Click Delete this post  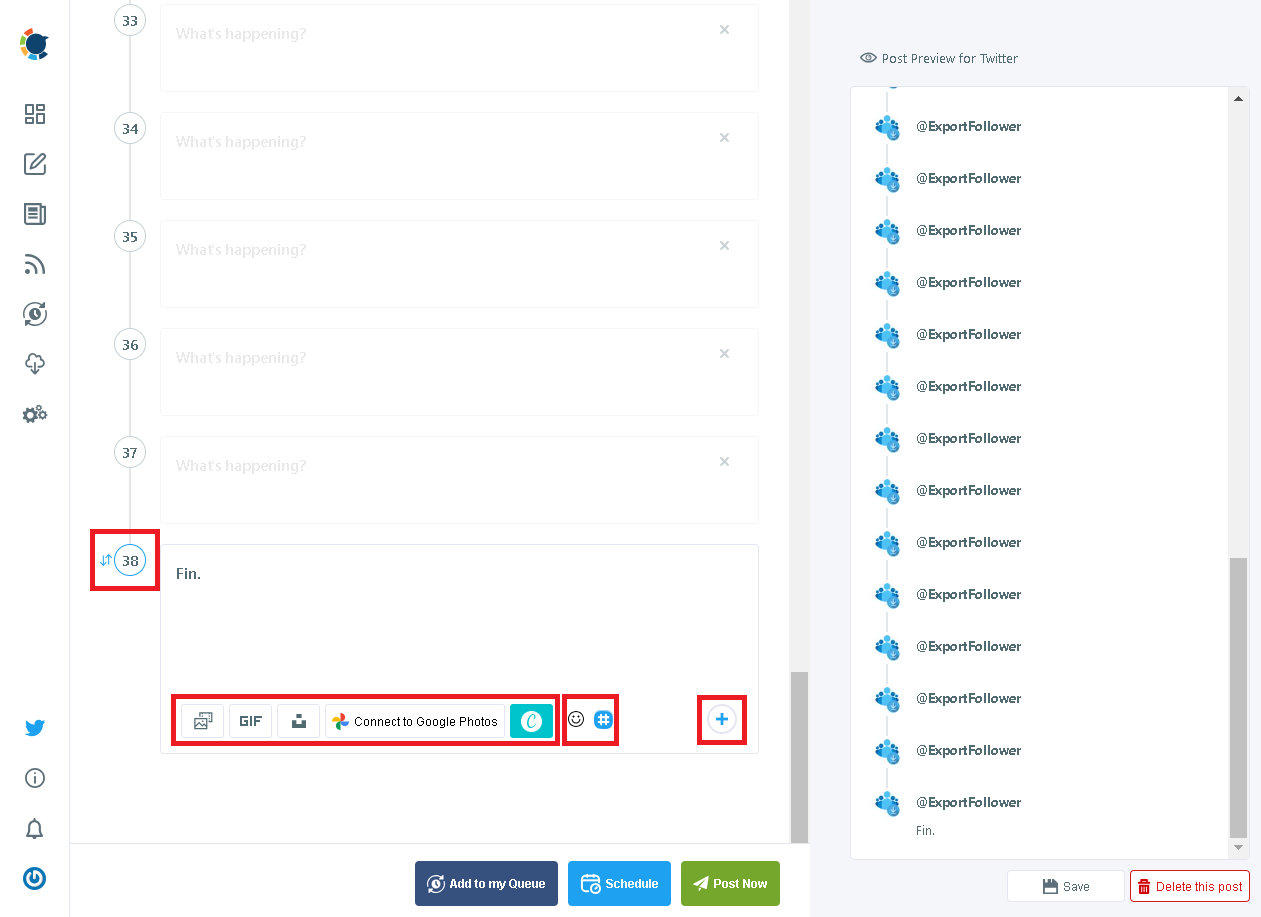point(1189,886)
